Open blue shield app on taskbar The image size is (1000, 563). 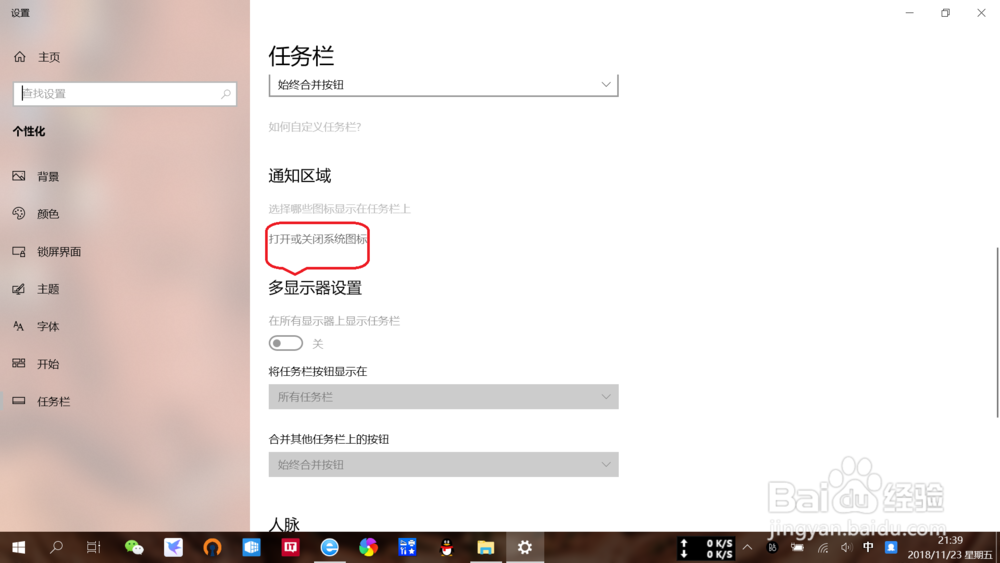(251, 547)
